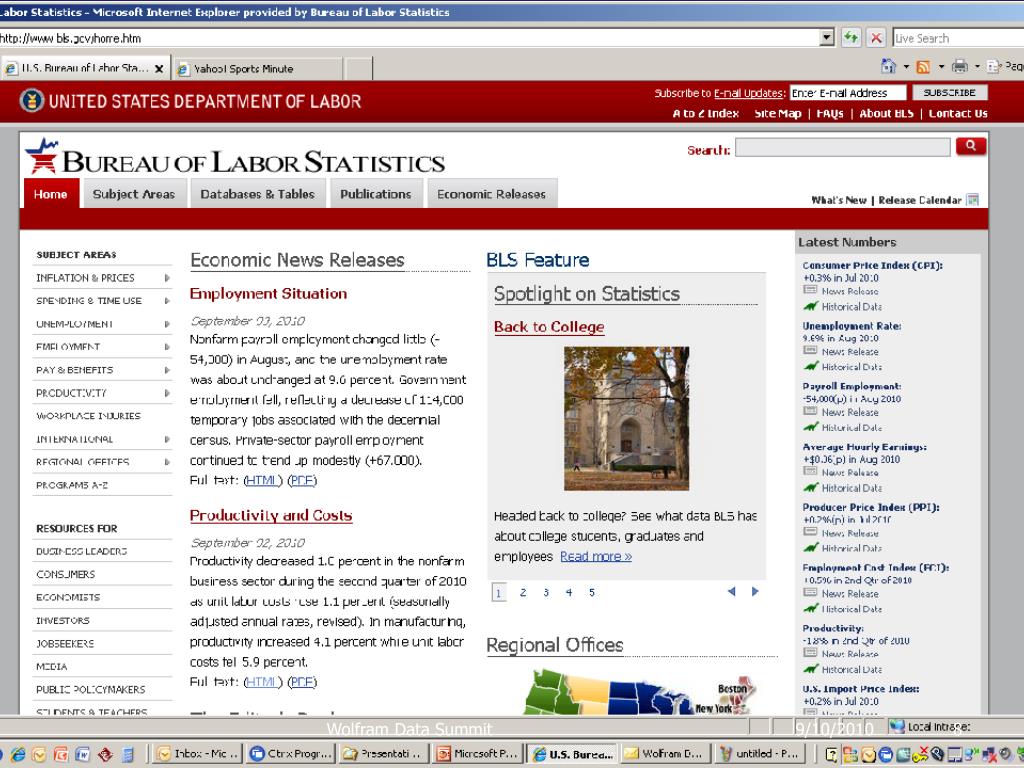Click the Back to College campus photo
Image resolution: width=1024 pixels, height=768 pixels.
click(x=626, y=418)
